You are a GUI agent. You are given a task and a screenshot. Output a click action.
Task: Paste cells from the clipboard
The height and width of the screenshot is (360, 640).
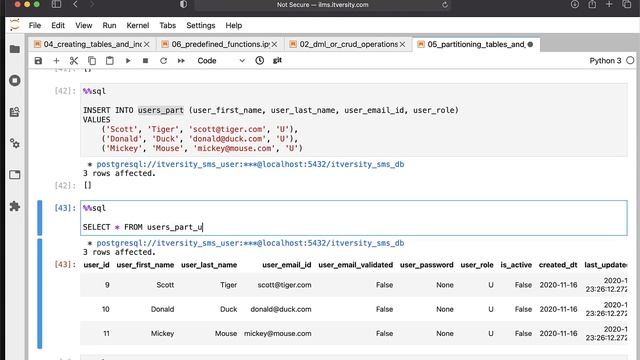point(110,61)
